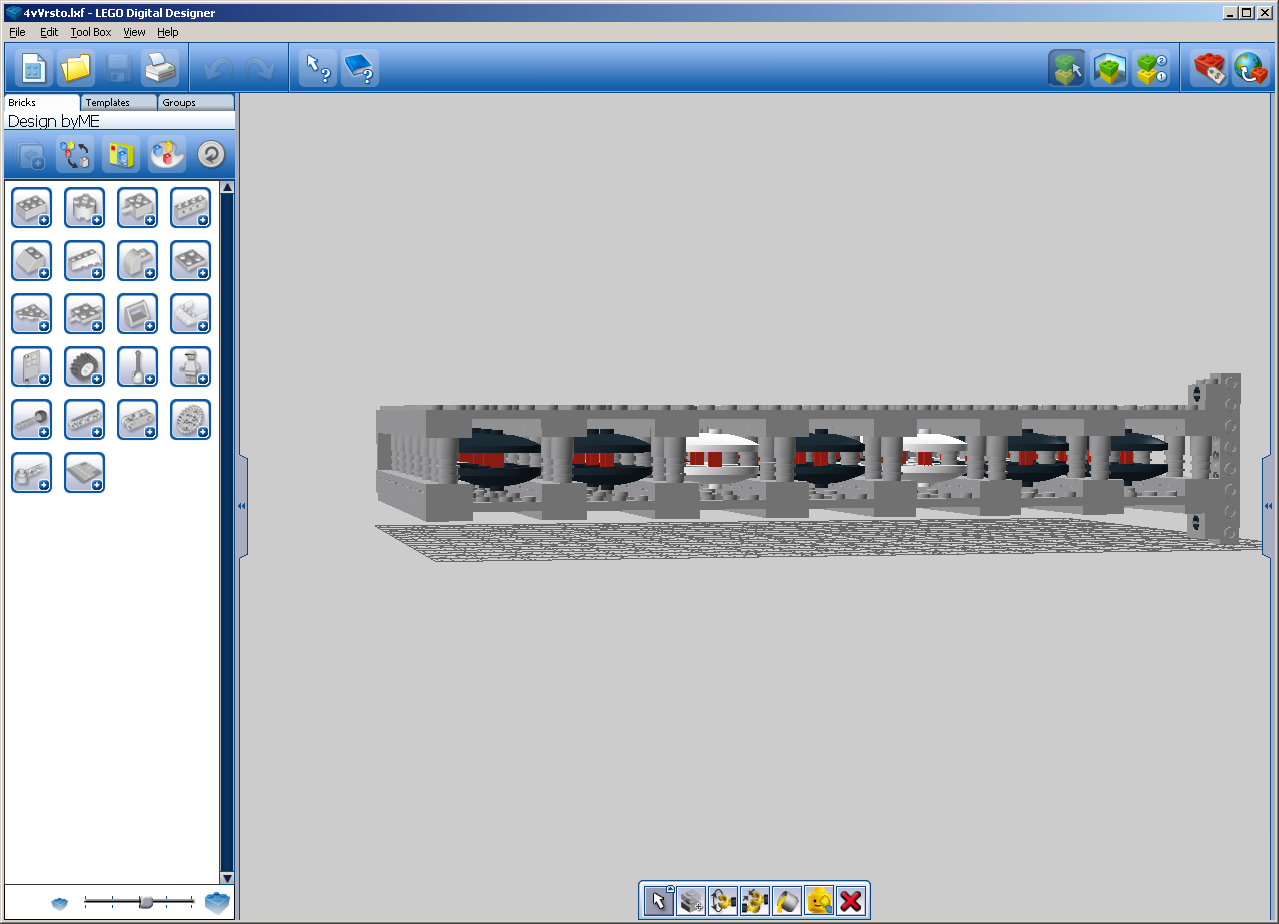Open the Templates tab
The image size is (1279, 924).
(118, 102)
